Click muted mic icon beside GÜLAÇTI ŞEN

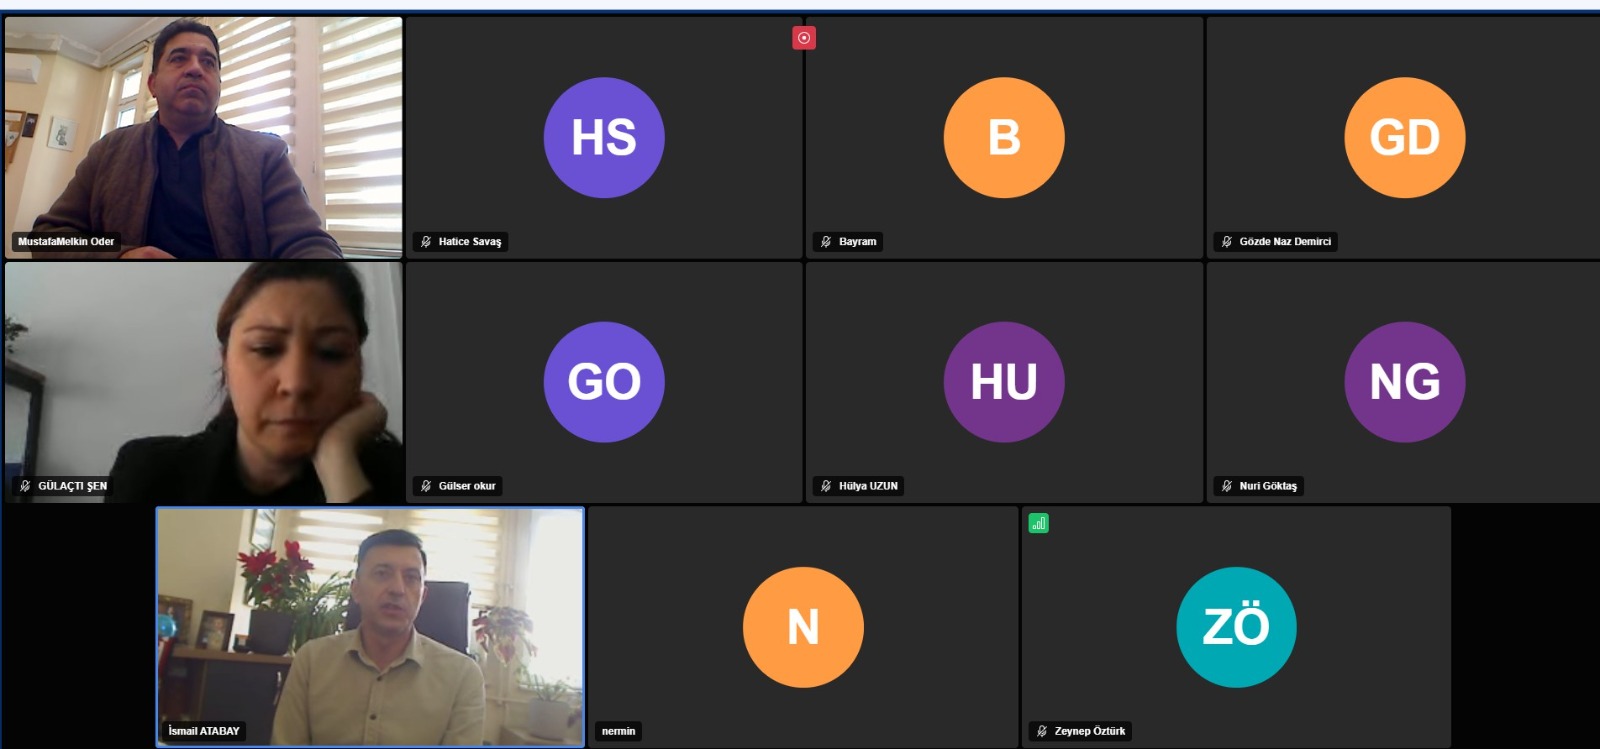(x=25, y=486)
